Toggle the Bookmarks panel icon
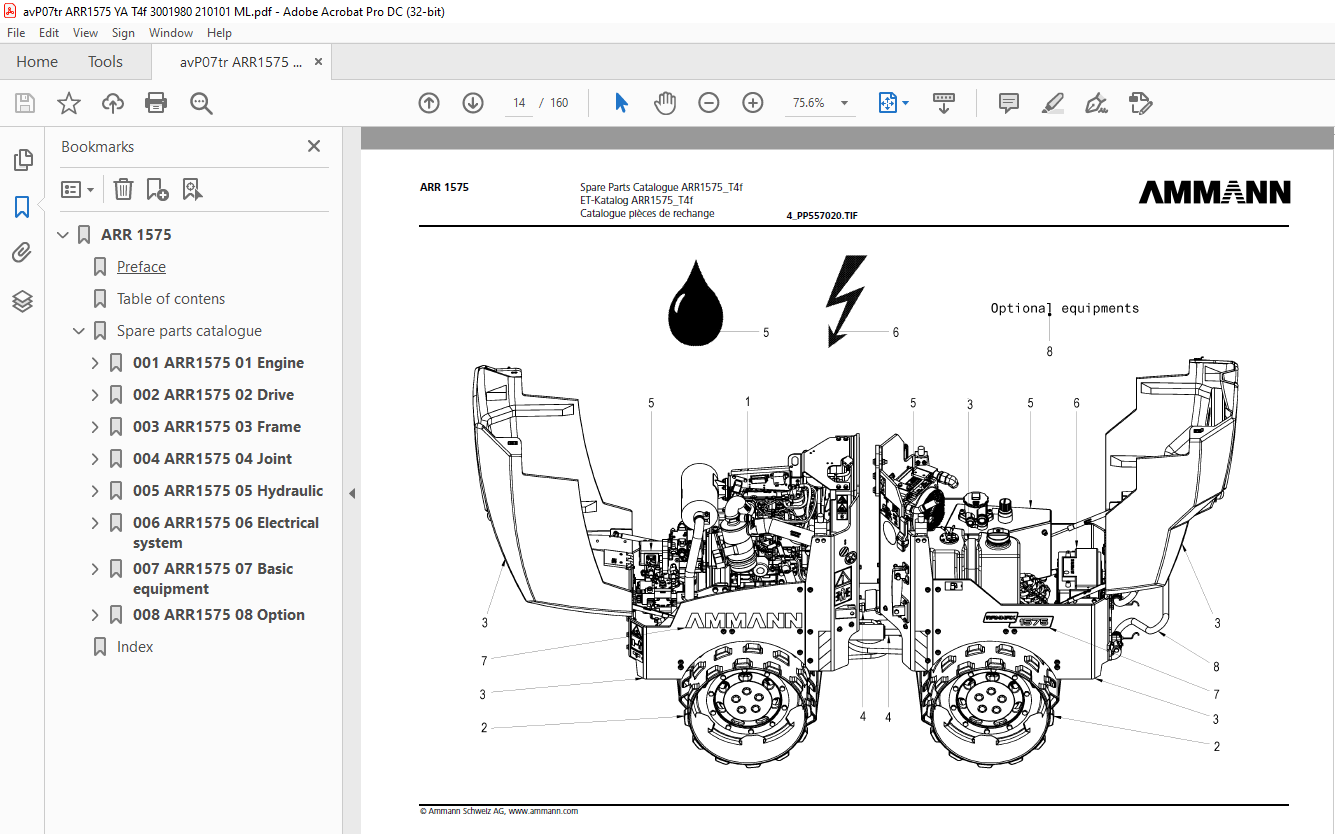Image resolution: width=1335 pixels, height=834 pixels. pos(22,207)
